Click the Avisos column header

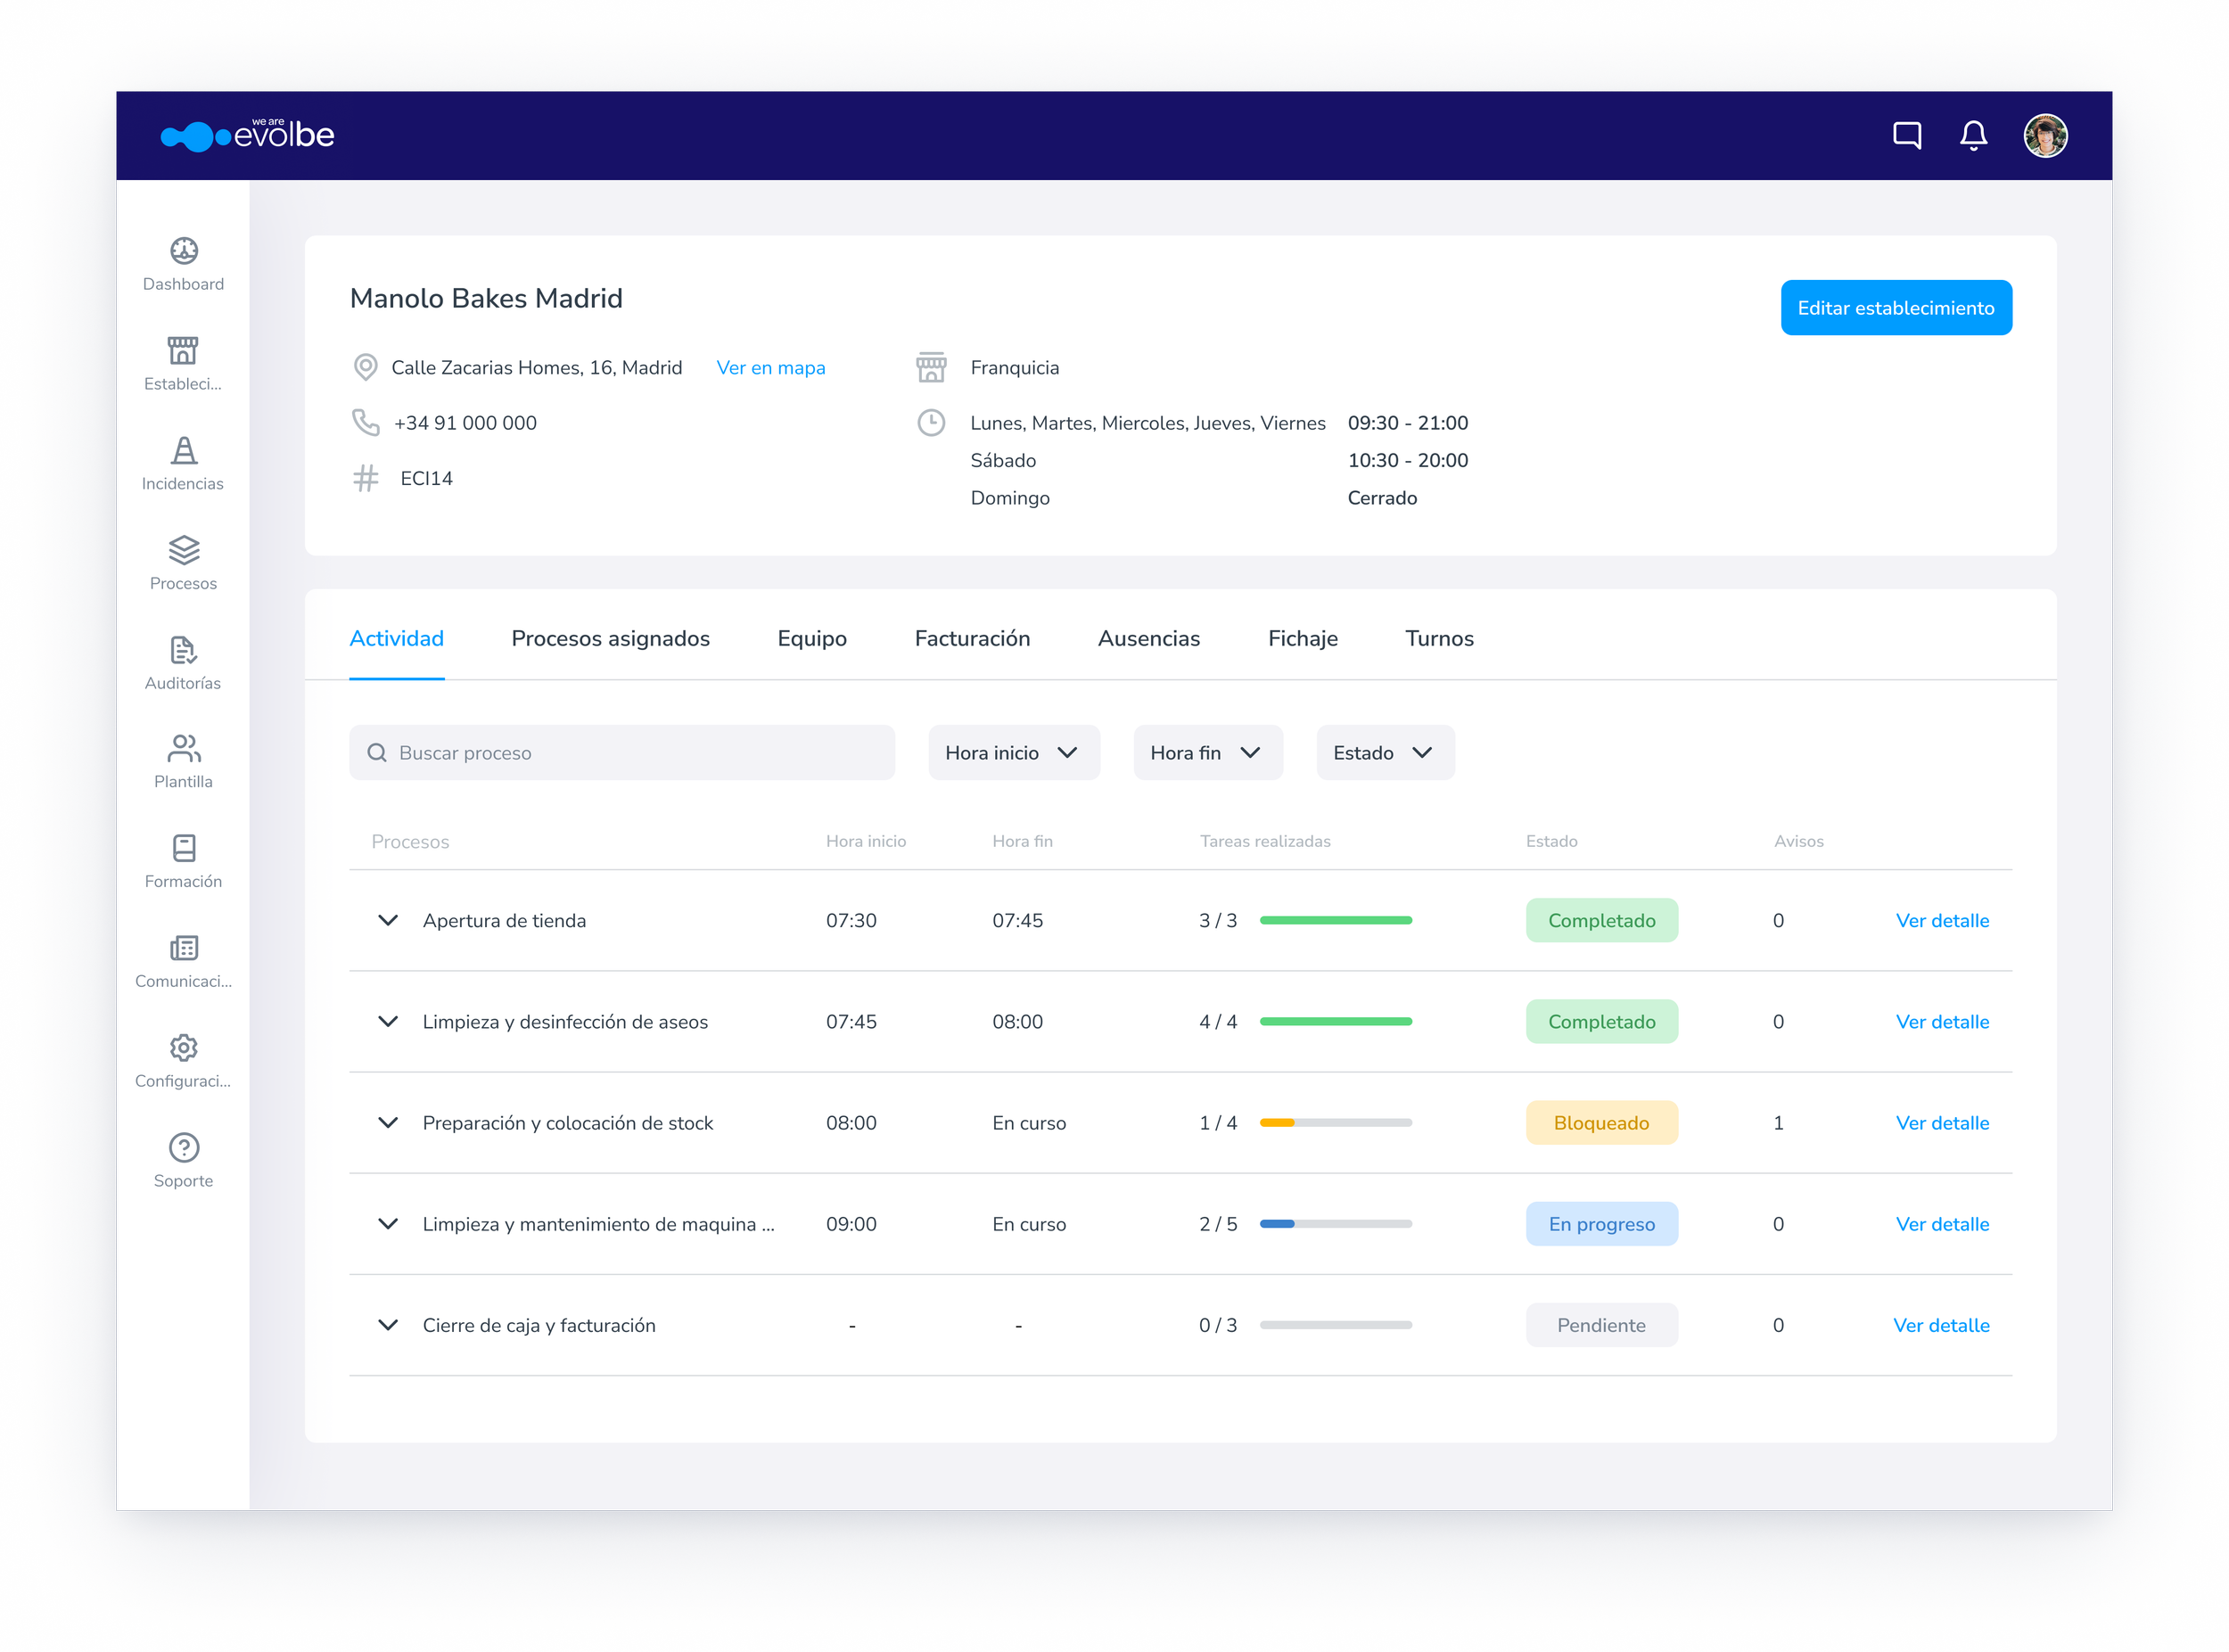[1798, 841]
